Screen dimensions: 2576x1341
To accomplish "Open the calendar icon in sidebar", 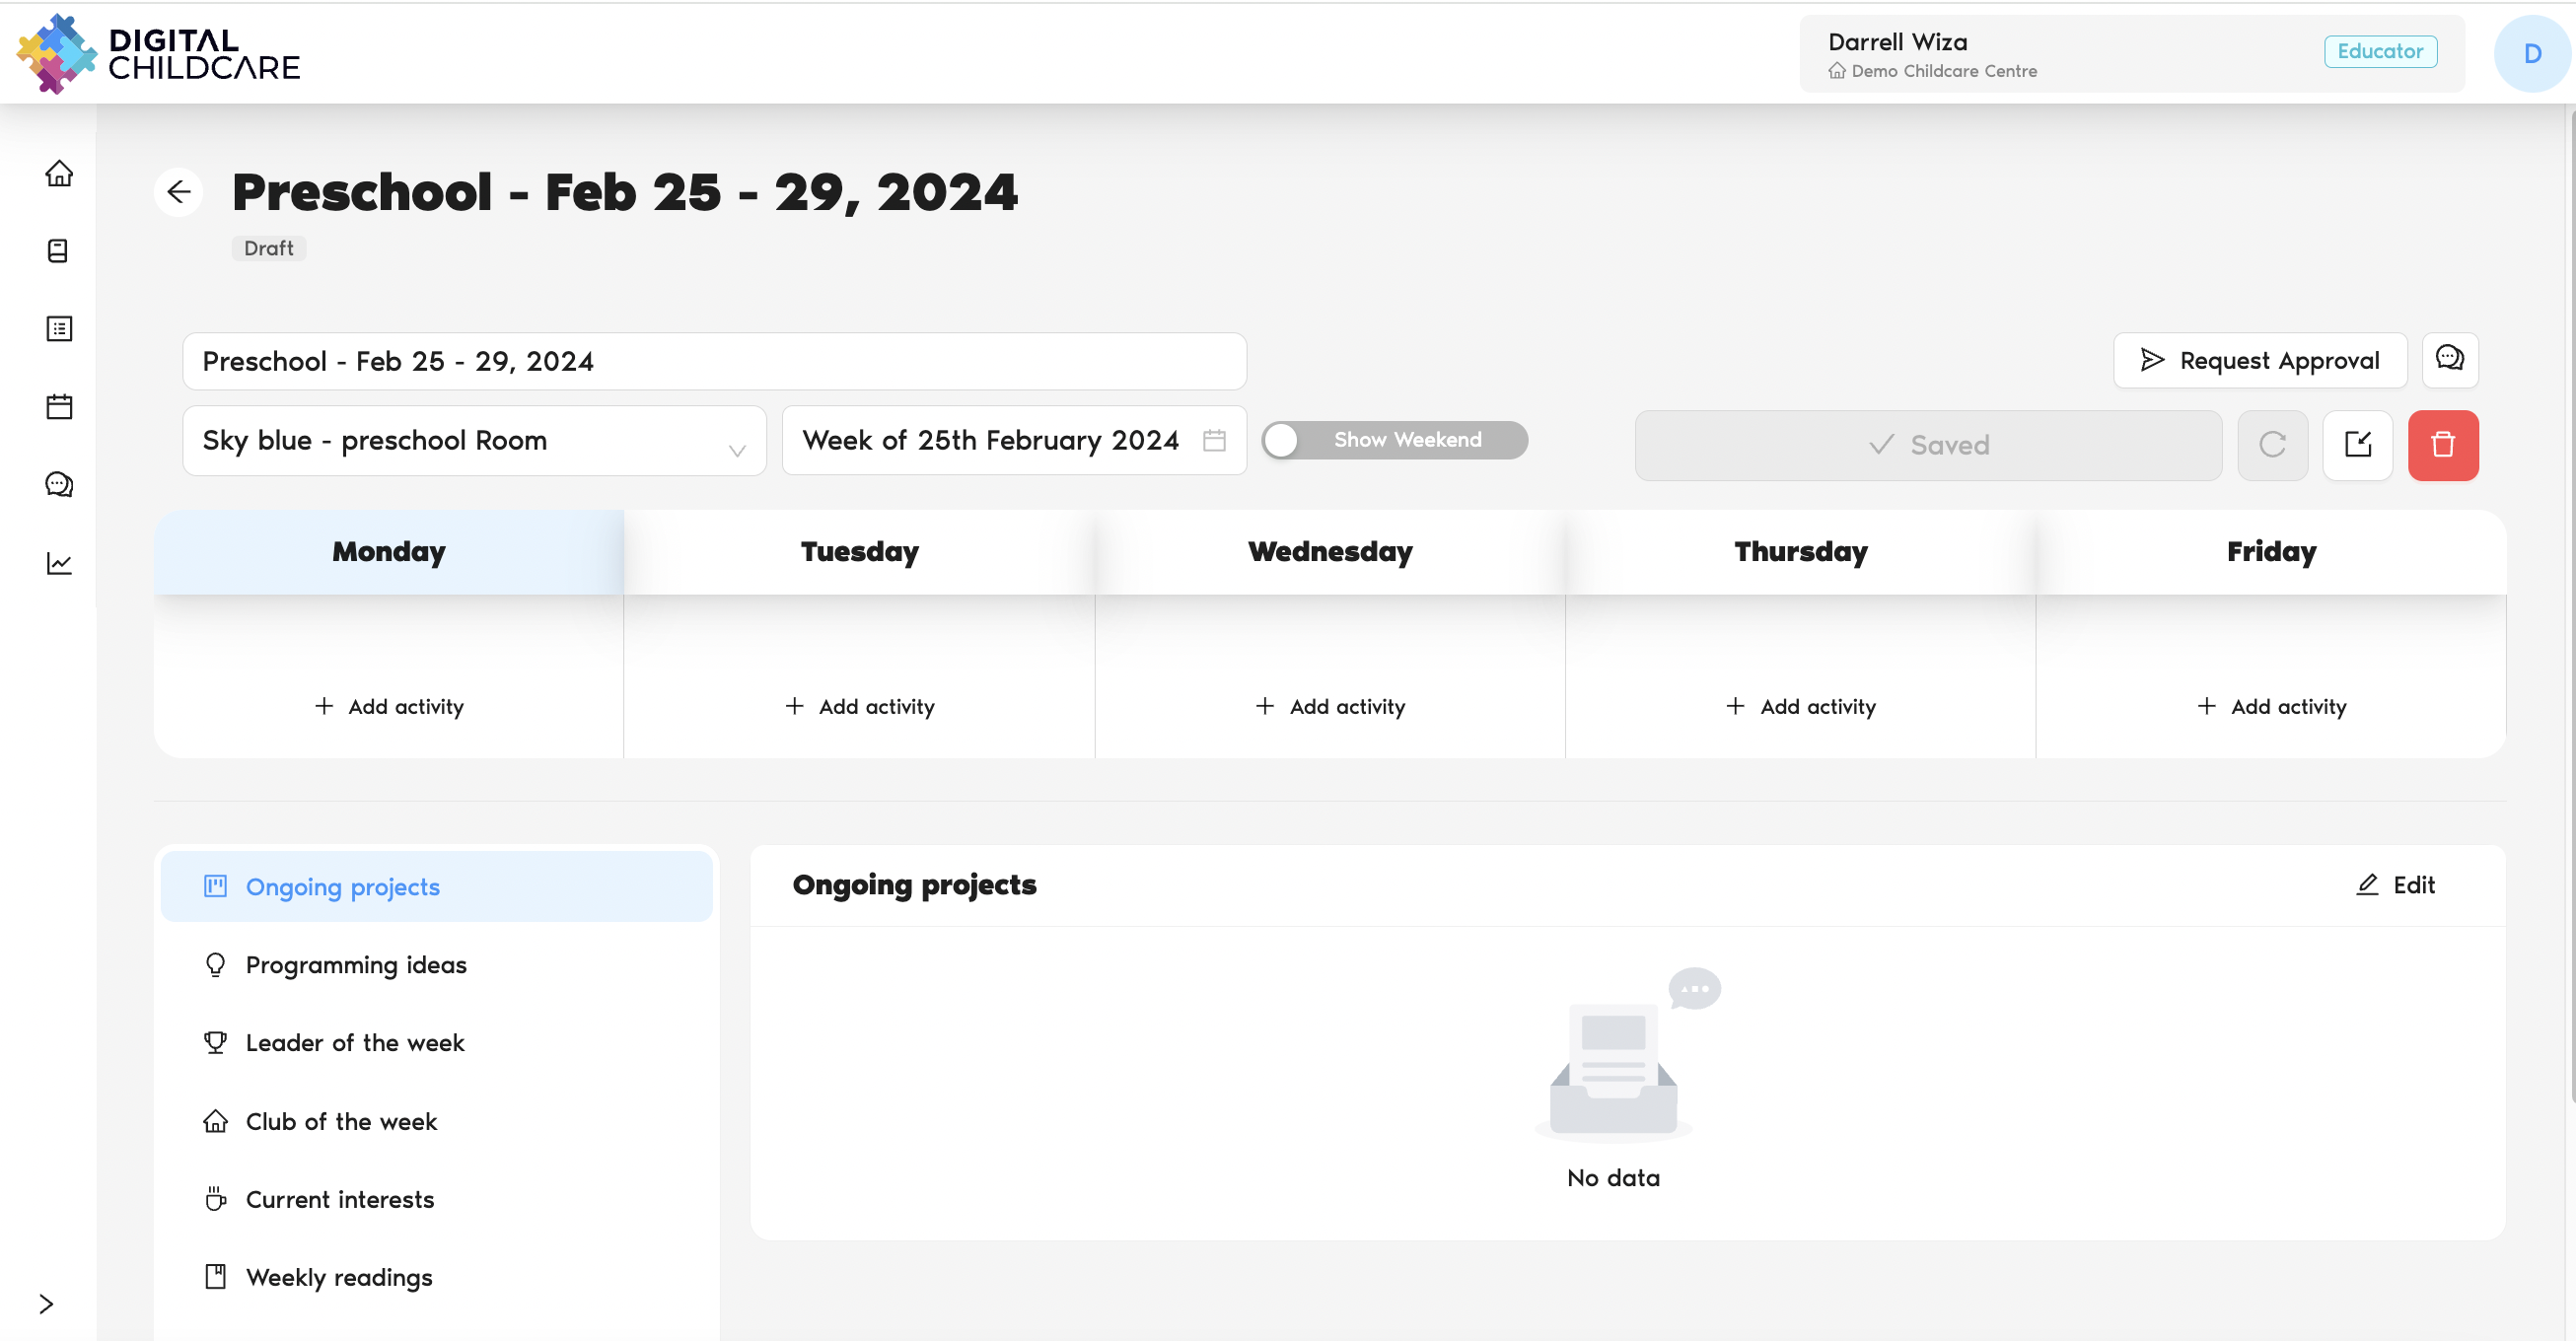I will click(59, 406).
